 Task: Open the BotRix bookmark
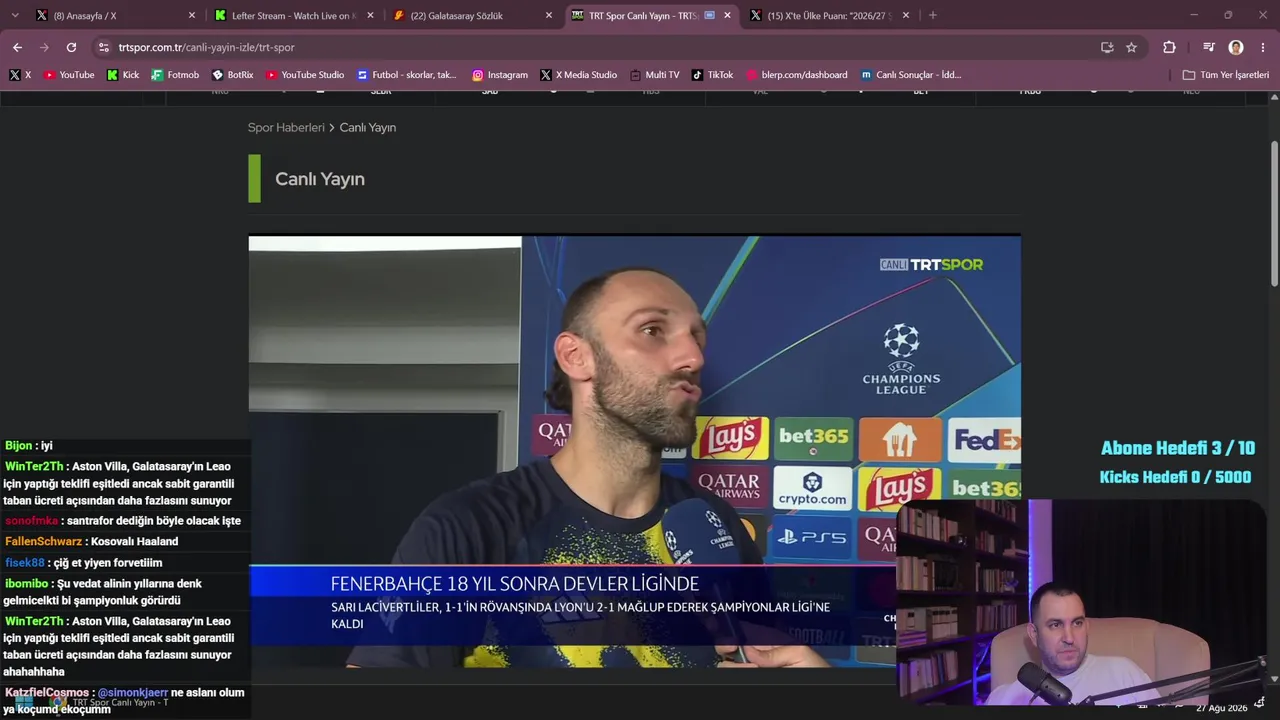233,75
